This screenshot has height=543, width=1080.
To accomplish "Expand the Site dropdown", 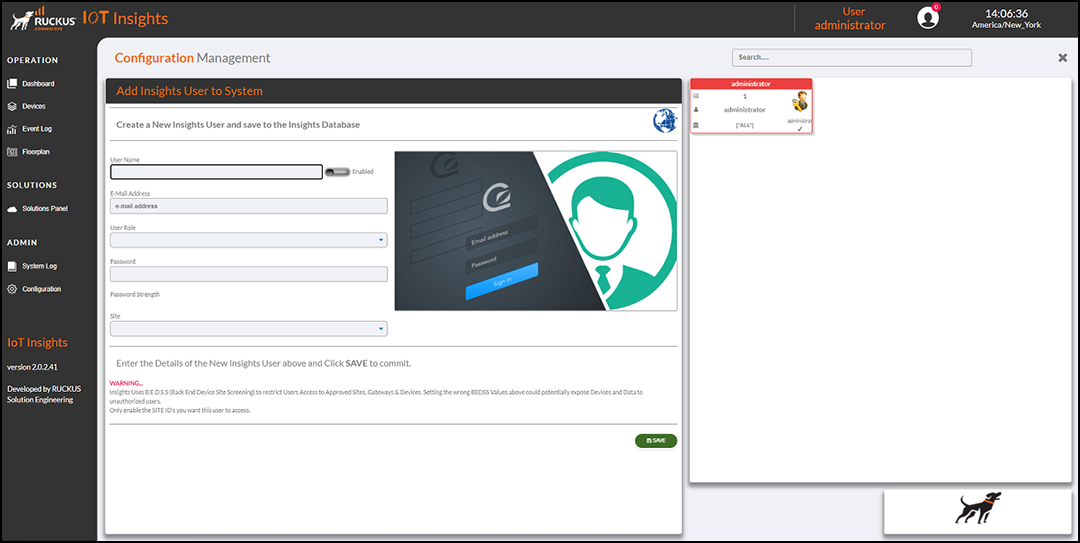I will point(249,329).
